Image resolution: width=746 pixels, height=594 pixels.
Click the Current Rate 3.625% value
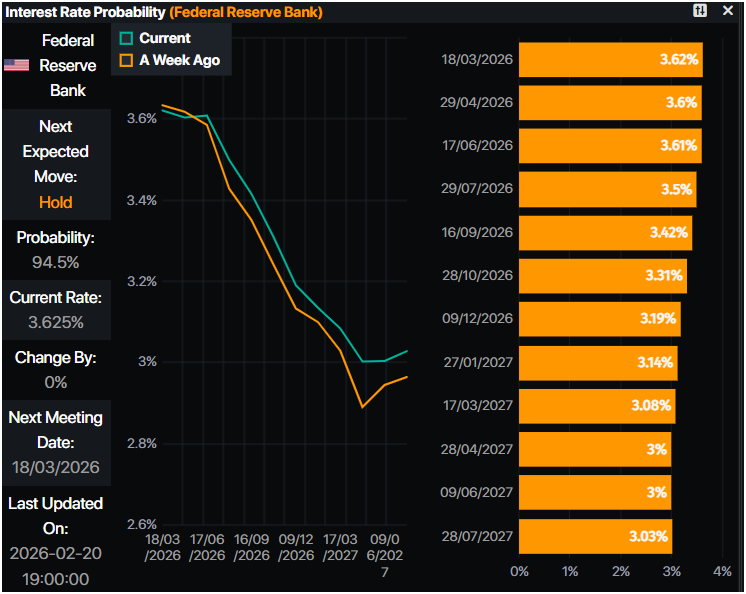[56, 323]
